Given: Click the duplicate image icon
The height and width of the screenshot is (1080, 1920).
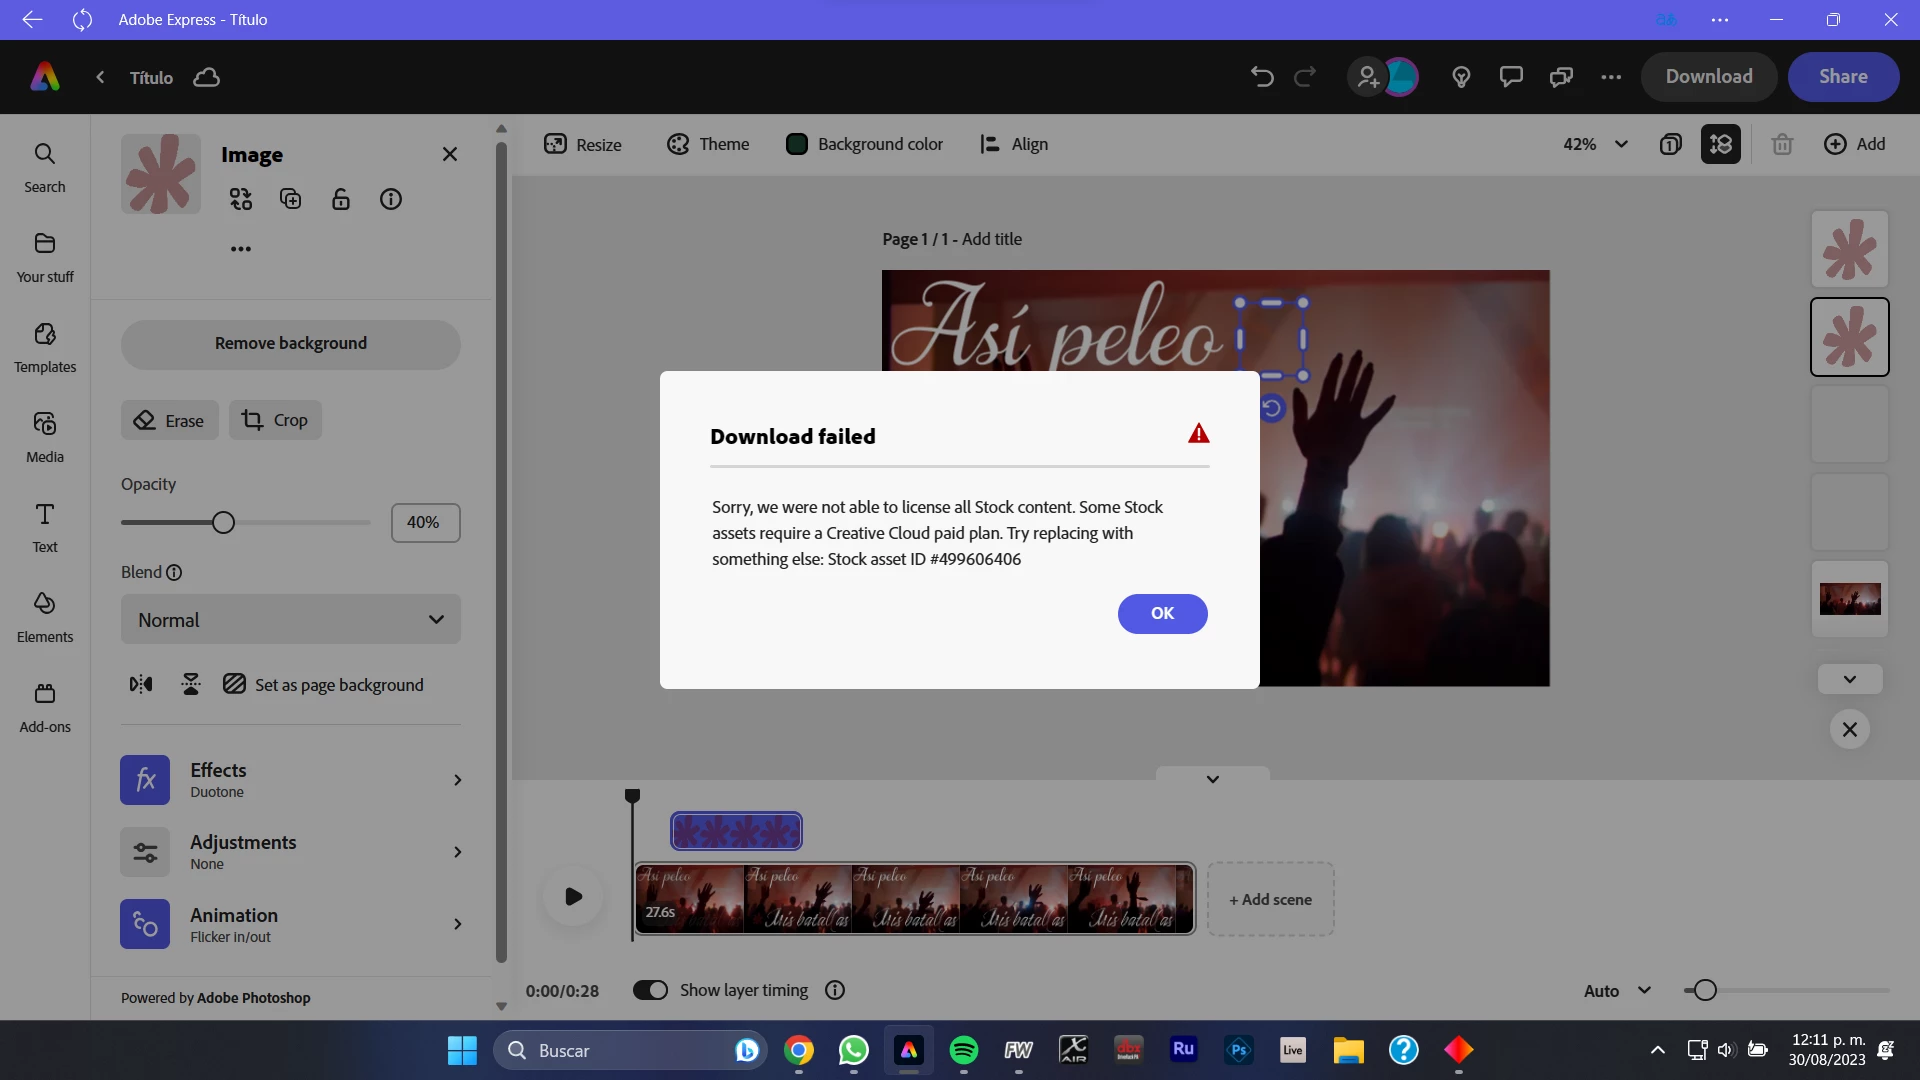Looking at the screenshot, I should pos(291,200).
